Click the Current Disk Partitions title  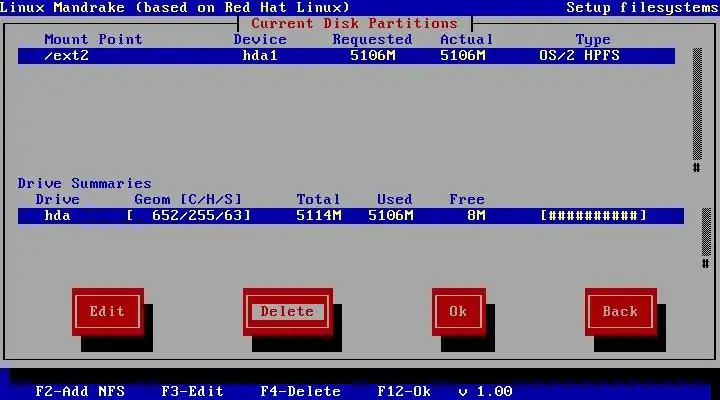pyautogui.click(x=354, y=23)
